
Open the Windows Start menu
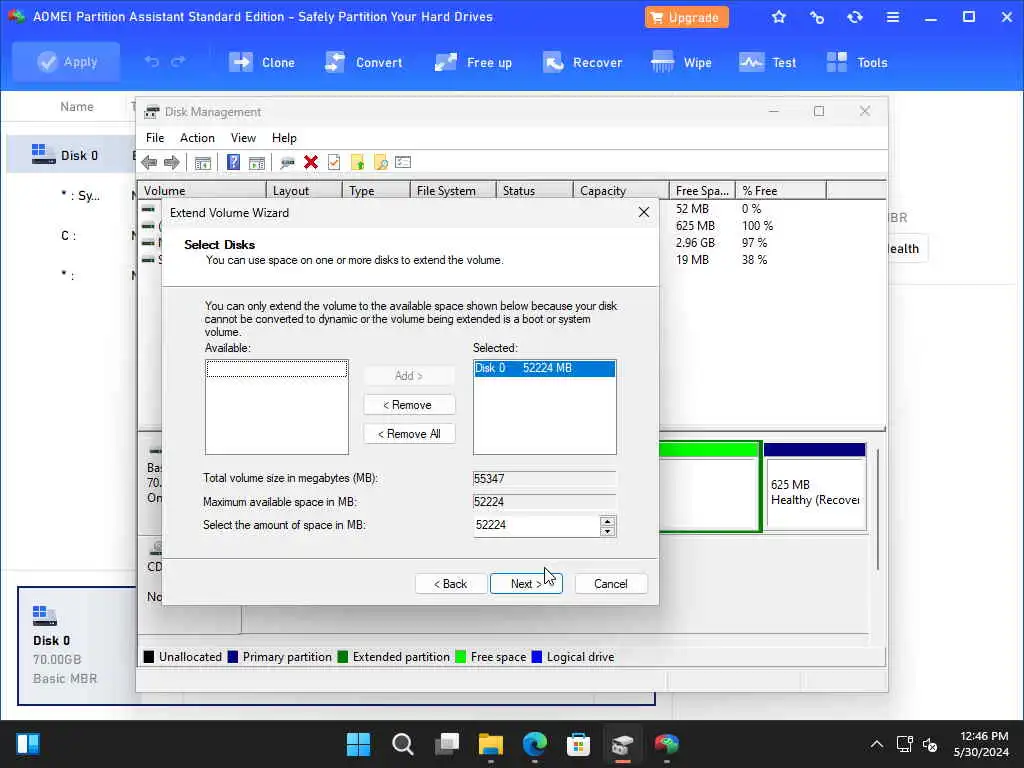pos(359,744)
